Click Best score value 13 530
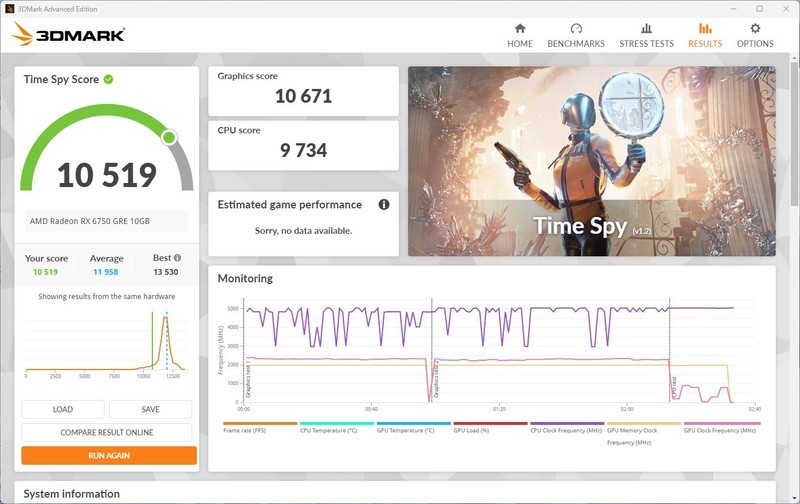Viewport: 800px width, 504px height. tap(166, 272)
